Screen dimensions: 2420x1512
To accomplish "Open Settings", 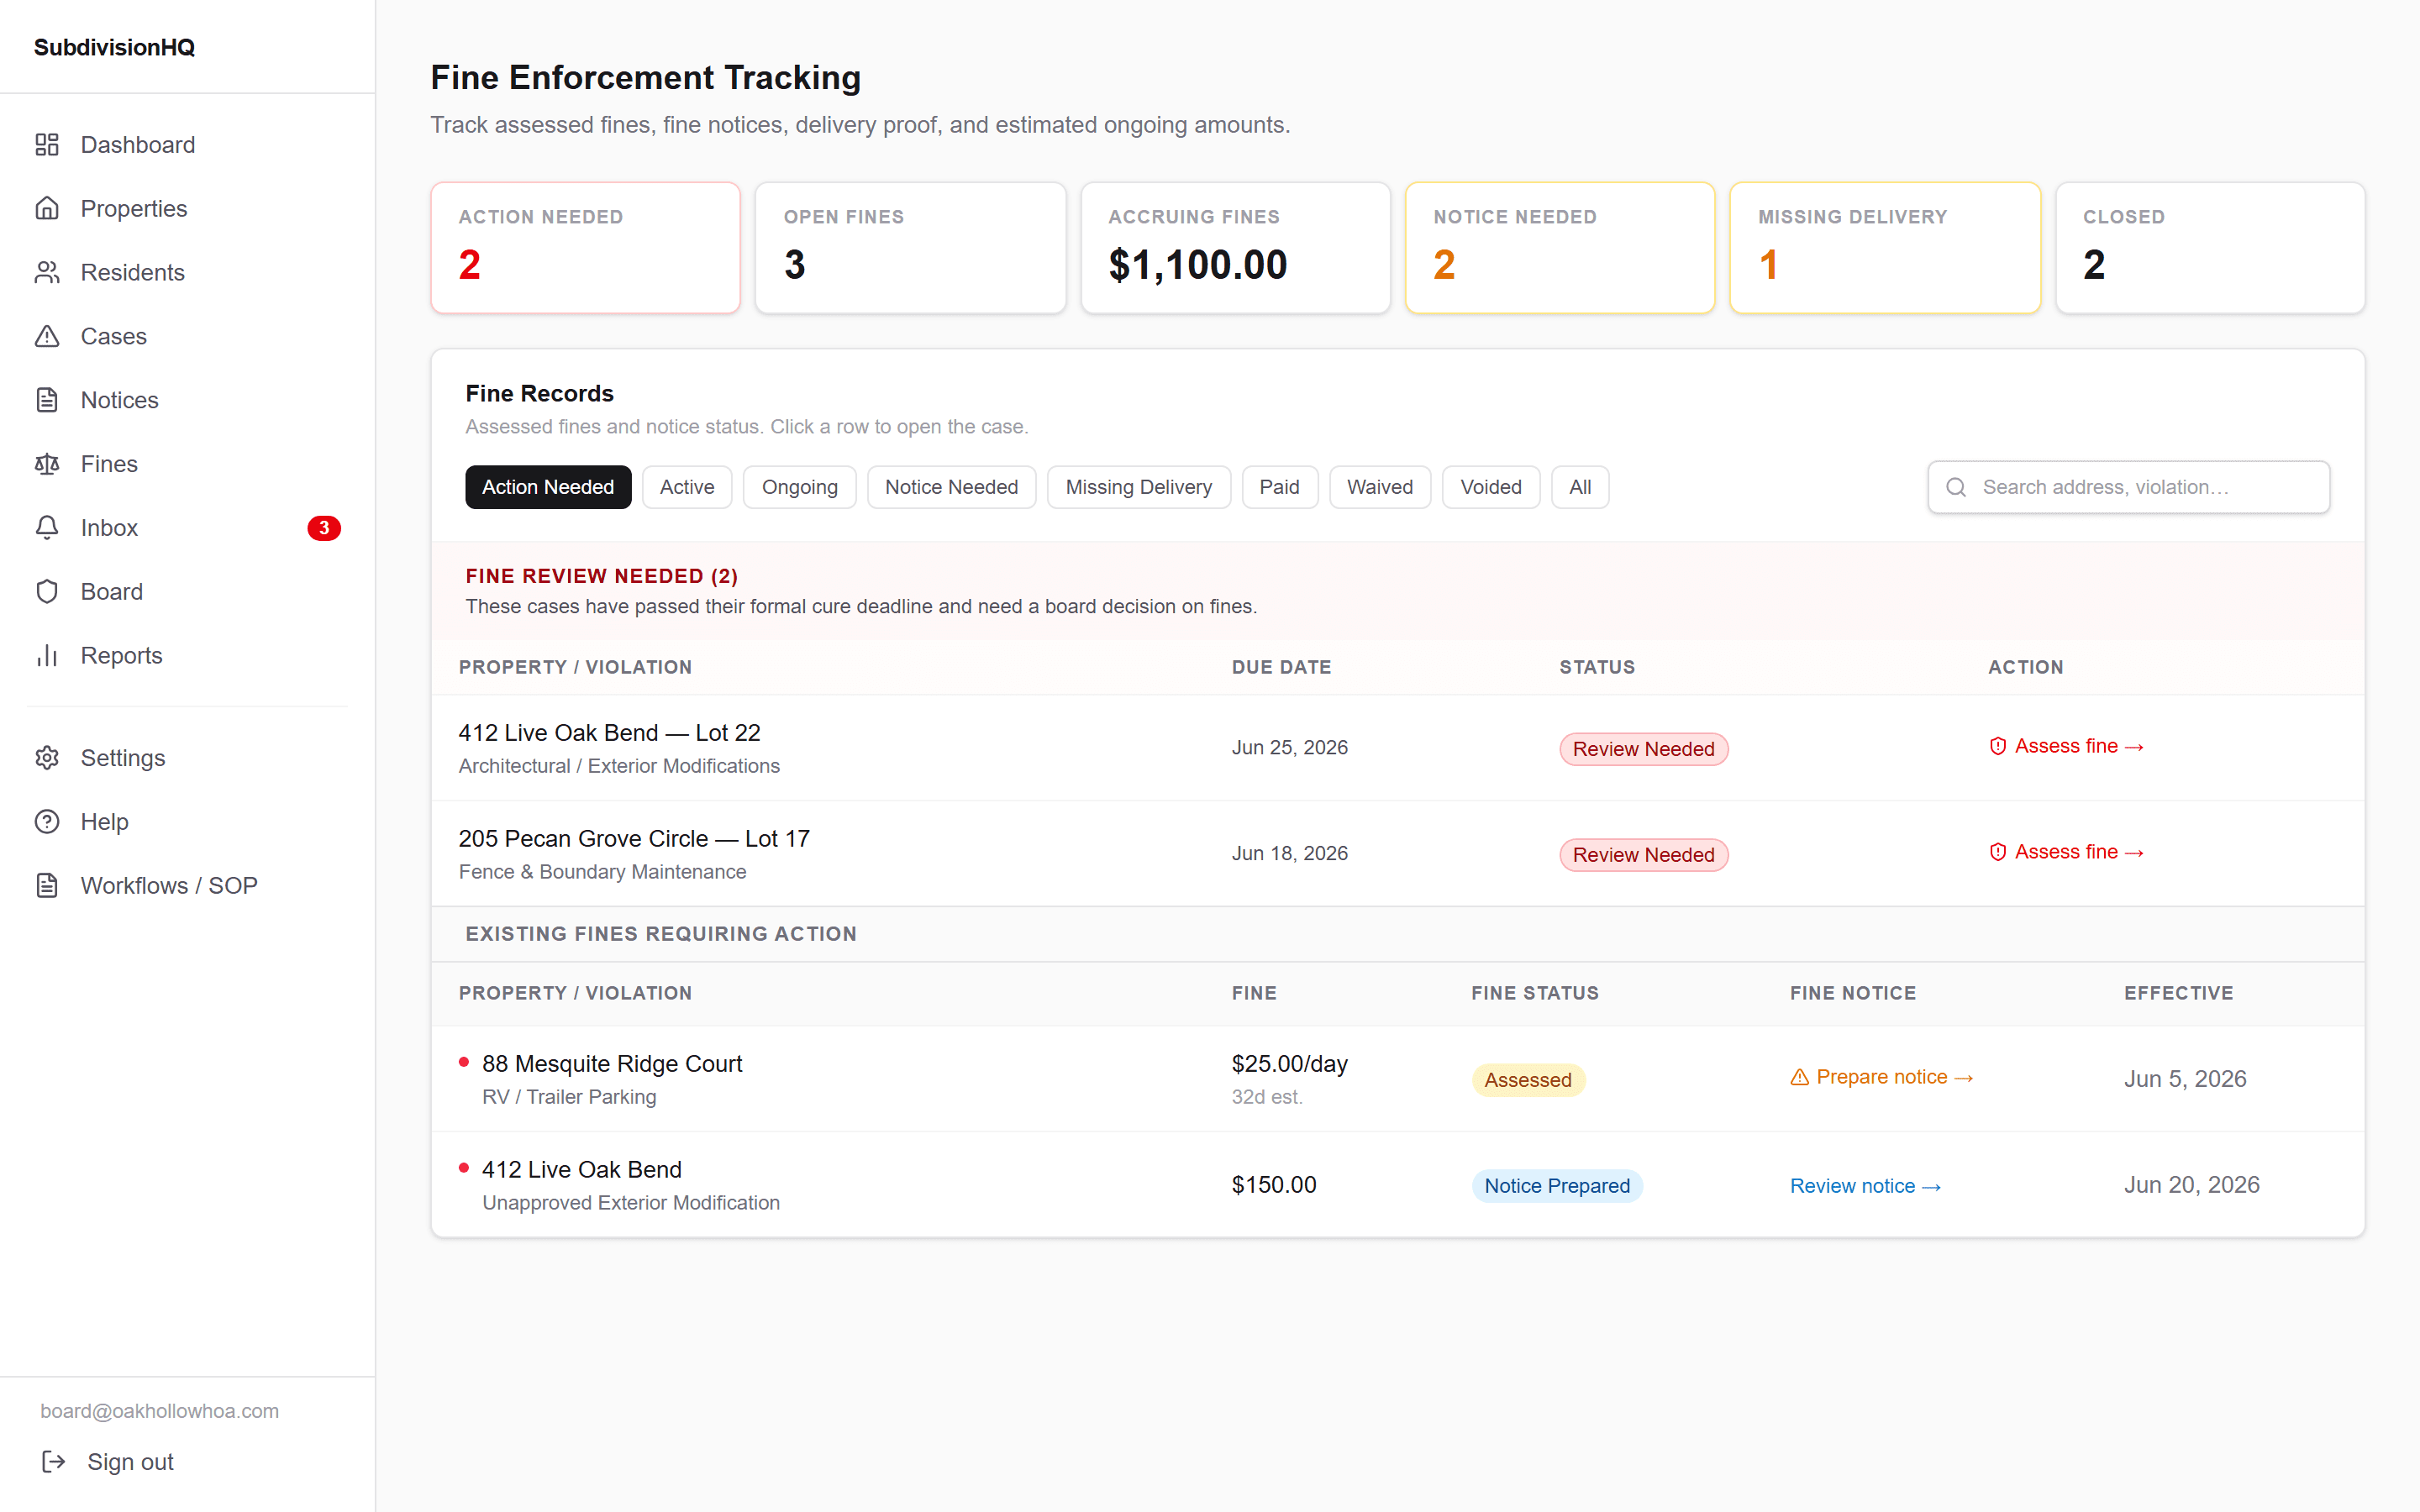I will click(x=188, y=758).
